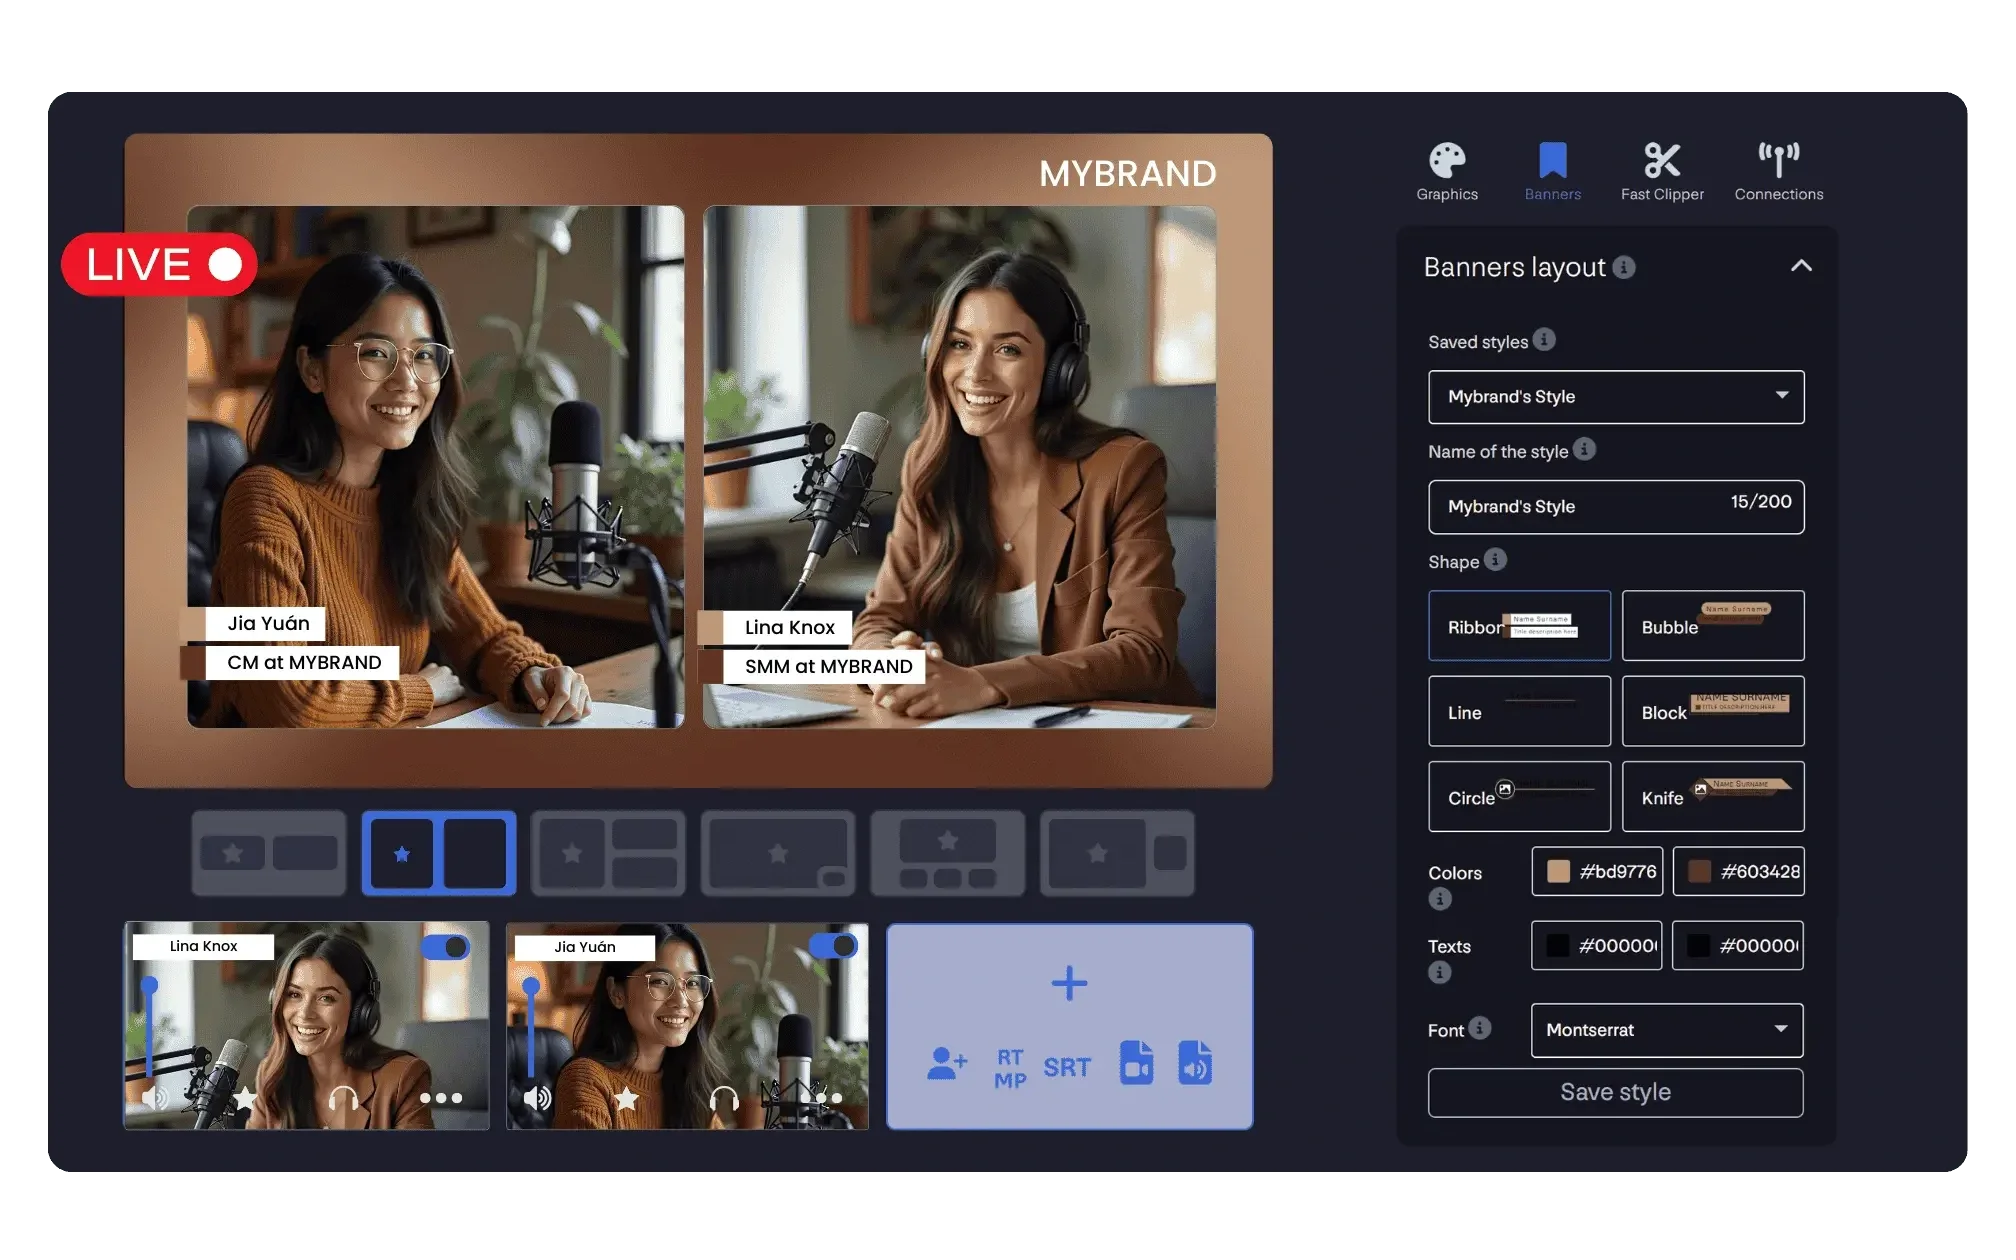2016x1260 pixels.
Task: Click headphones icon on Lina Knox feed
Action: (343, 1099)
